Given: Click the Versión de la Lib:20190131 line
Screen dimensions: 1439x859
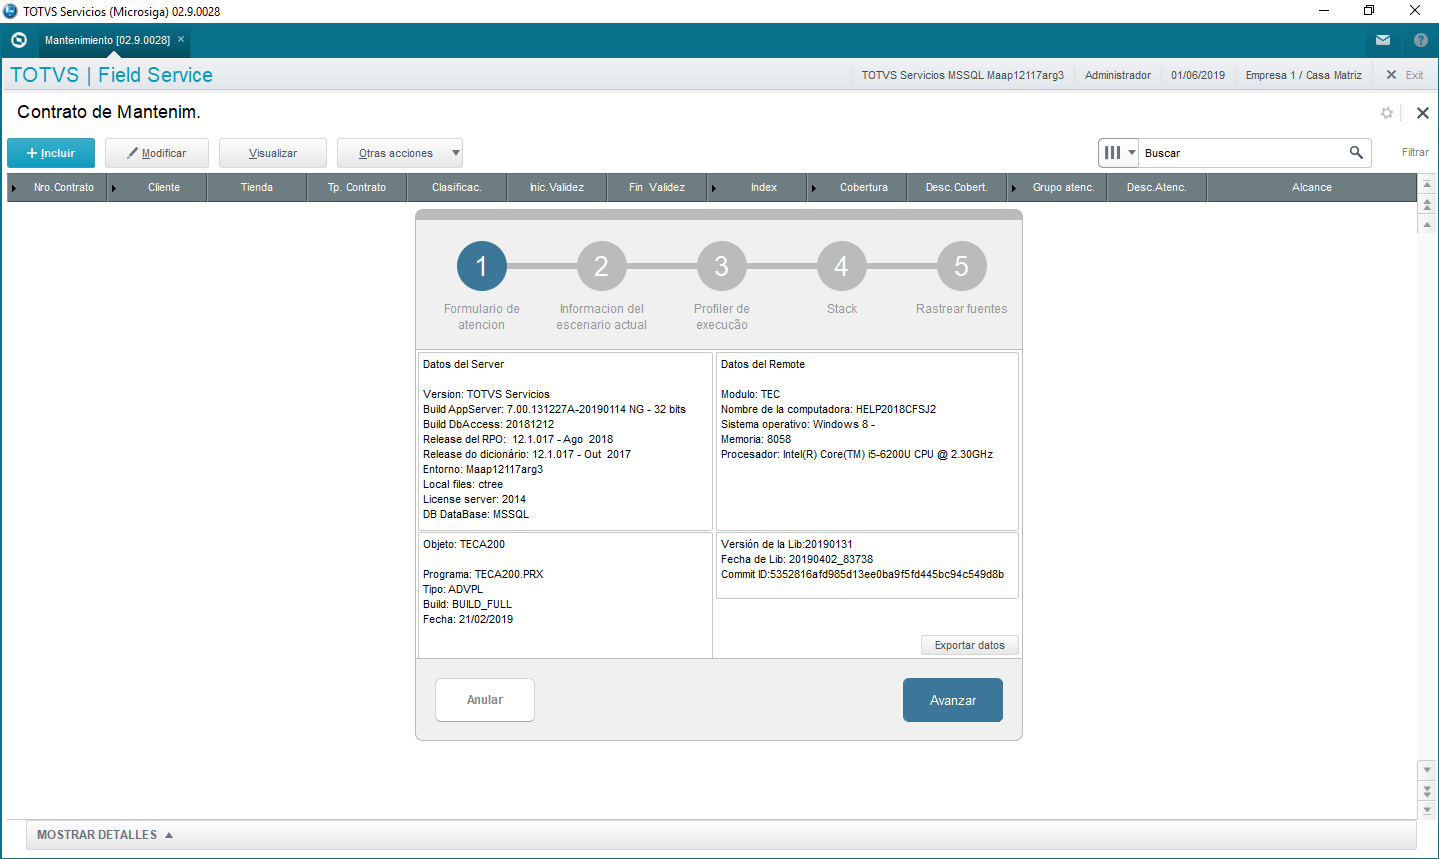Looking at the screenshot, I should (787, 544).
